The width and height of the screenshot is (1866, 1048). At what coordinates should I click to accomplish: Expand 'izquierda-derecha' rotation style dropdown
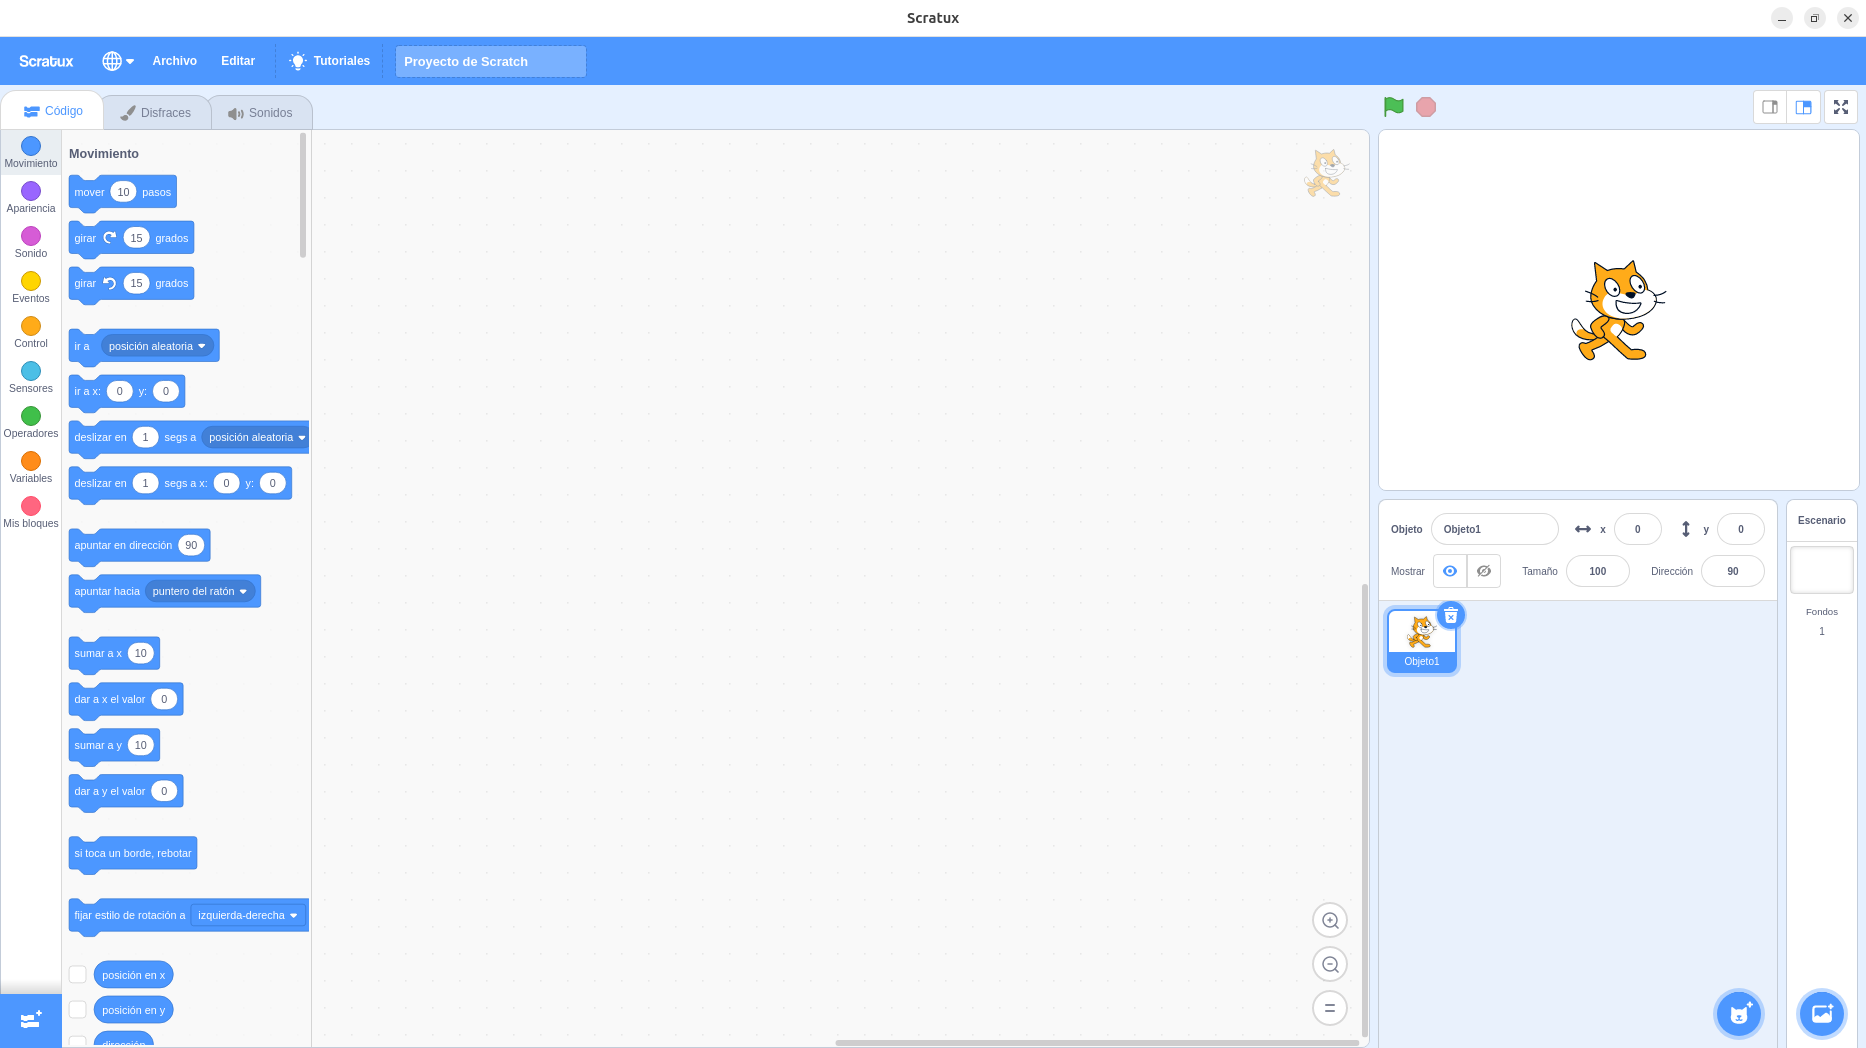coord(247,915)
